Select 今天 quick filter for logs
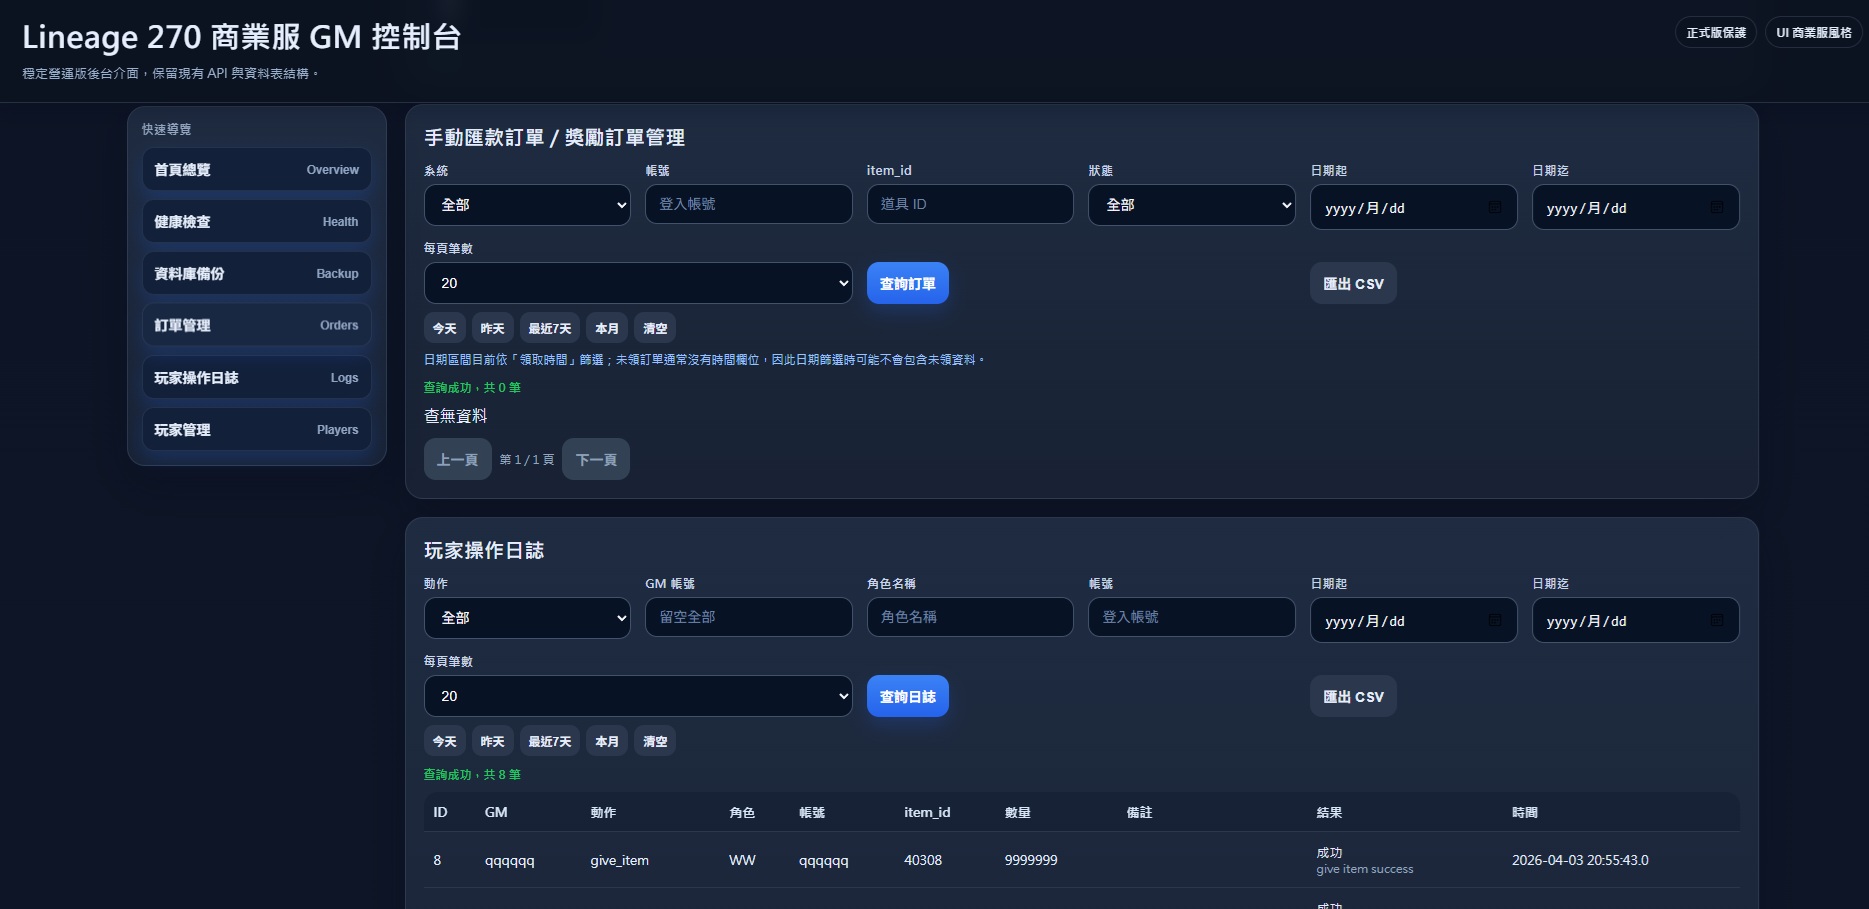1869x909 pixels. pyautogui.click(x=445, y=741)
